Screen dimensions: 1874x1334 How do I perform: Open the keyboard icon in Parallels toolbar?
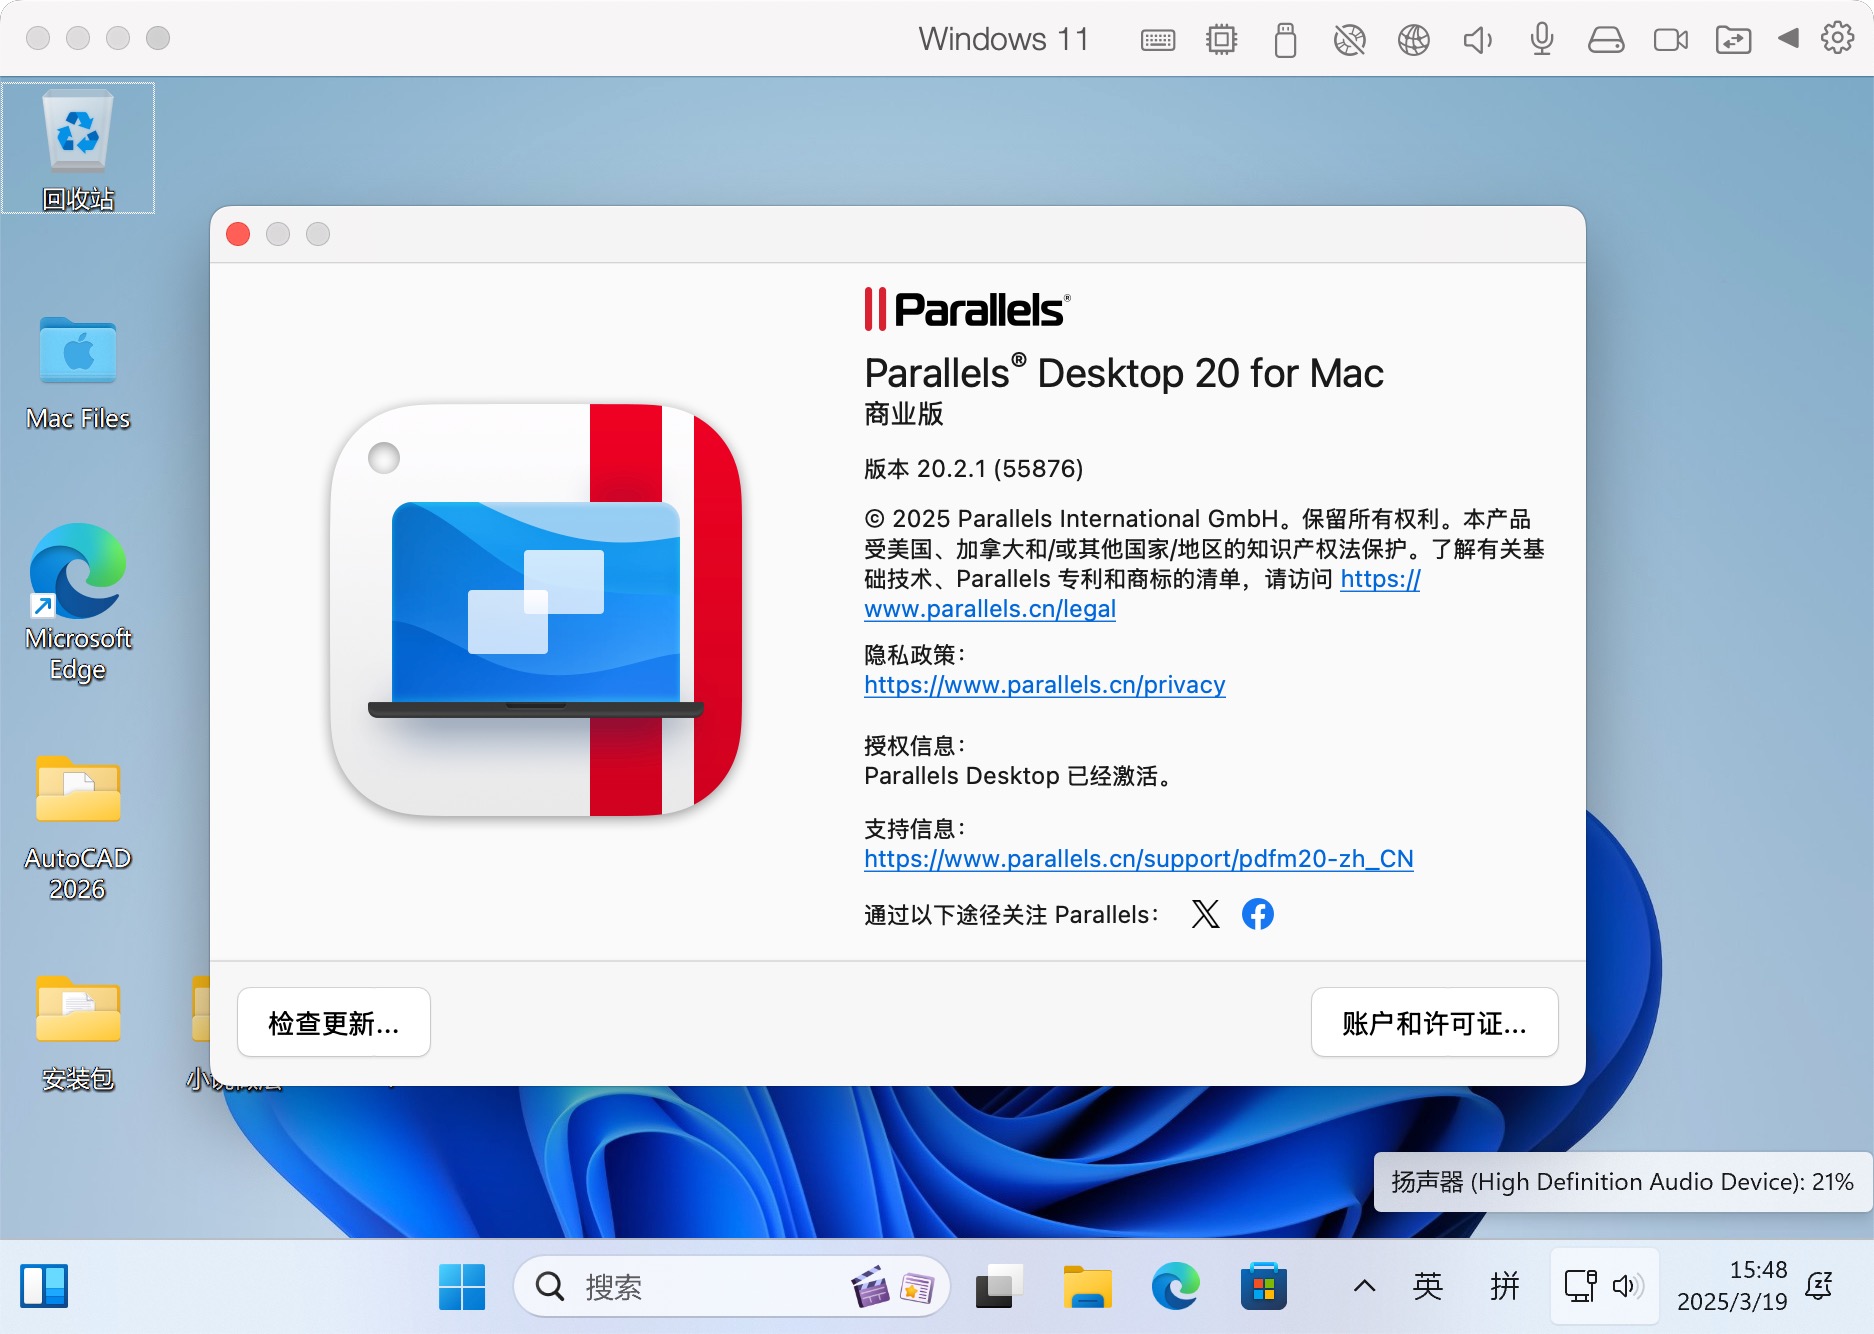click(x=1157, y=40)
